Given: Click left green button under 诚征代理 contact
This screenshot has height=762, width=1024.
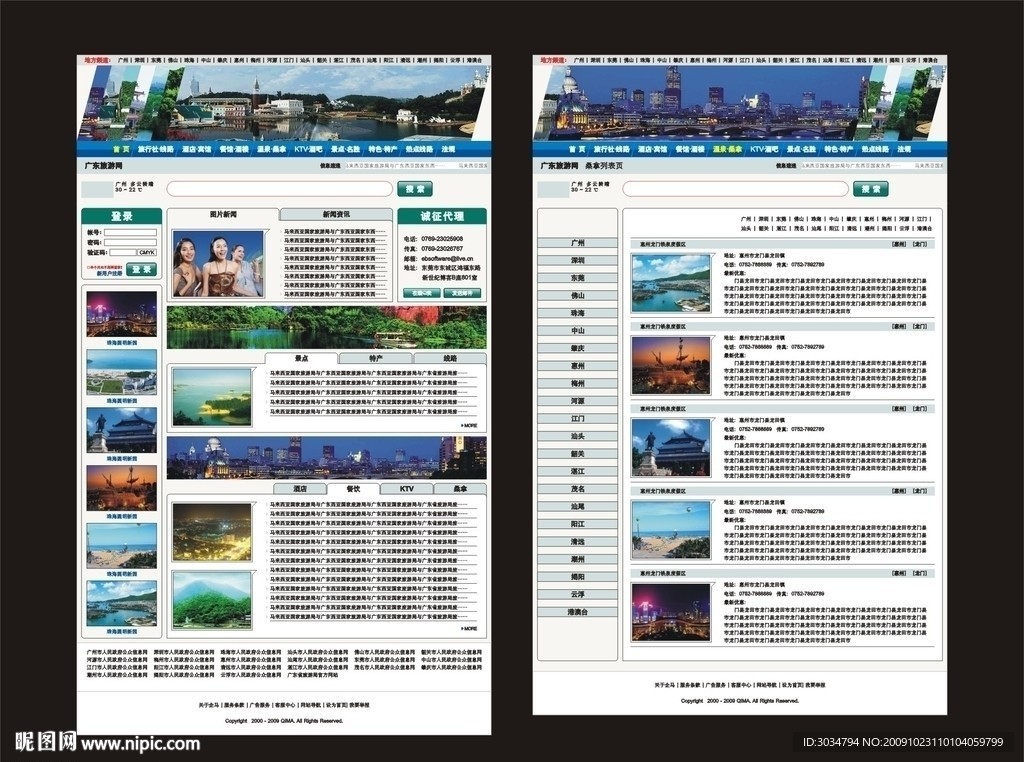Looking at the screenshot, I should 421,293.
